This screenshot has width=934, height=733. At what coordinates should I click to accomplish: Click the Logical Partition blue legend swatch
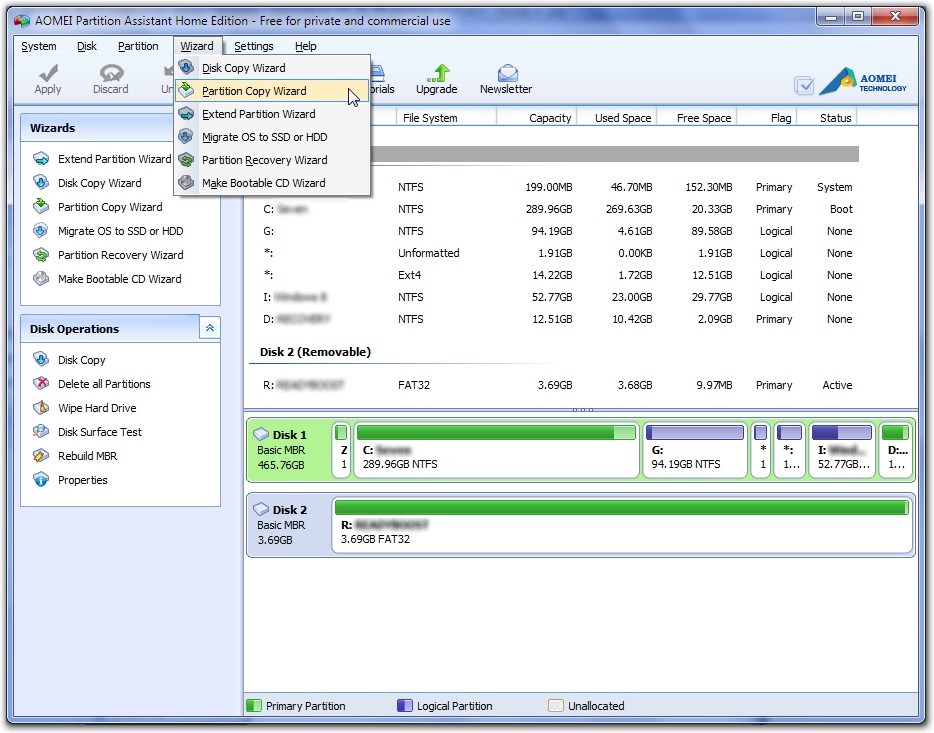[404, 706]
